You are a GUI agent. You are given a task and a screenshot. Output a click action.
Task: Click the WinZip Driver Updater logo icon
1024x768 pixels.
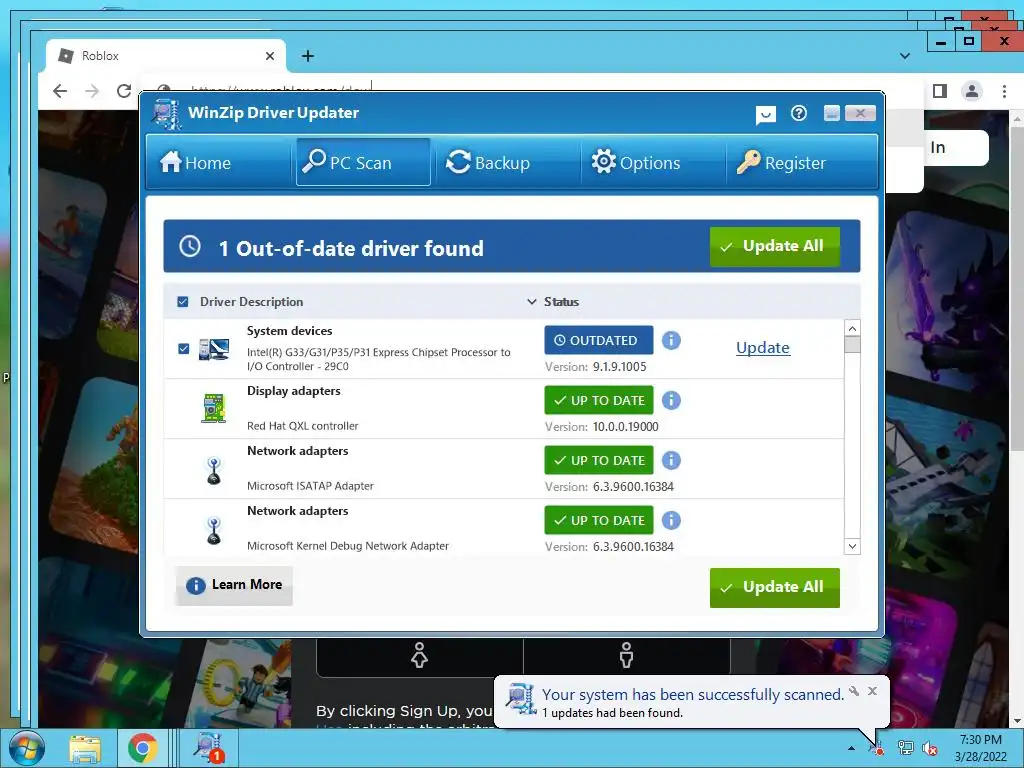click(x=167, y=114)
